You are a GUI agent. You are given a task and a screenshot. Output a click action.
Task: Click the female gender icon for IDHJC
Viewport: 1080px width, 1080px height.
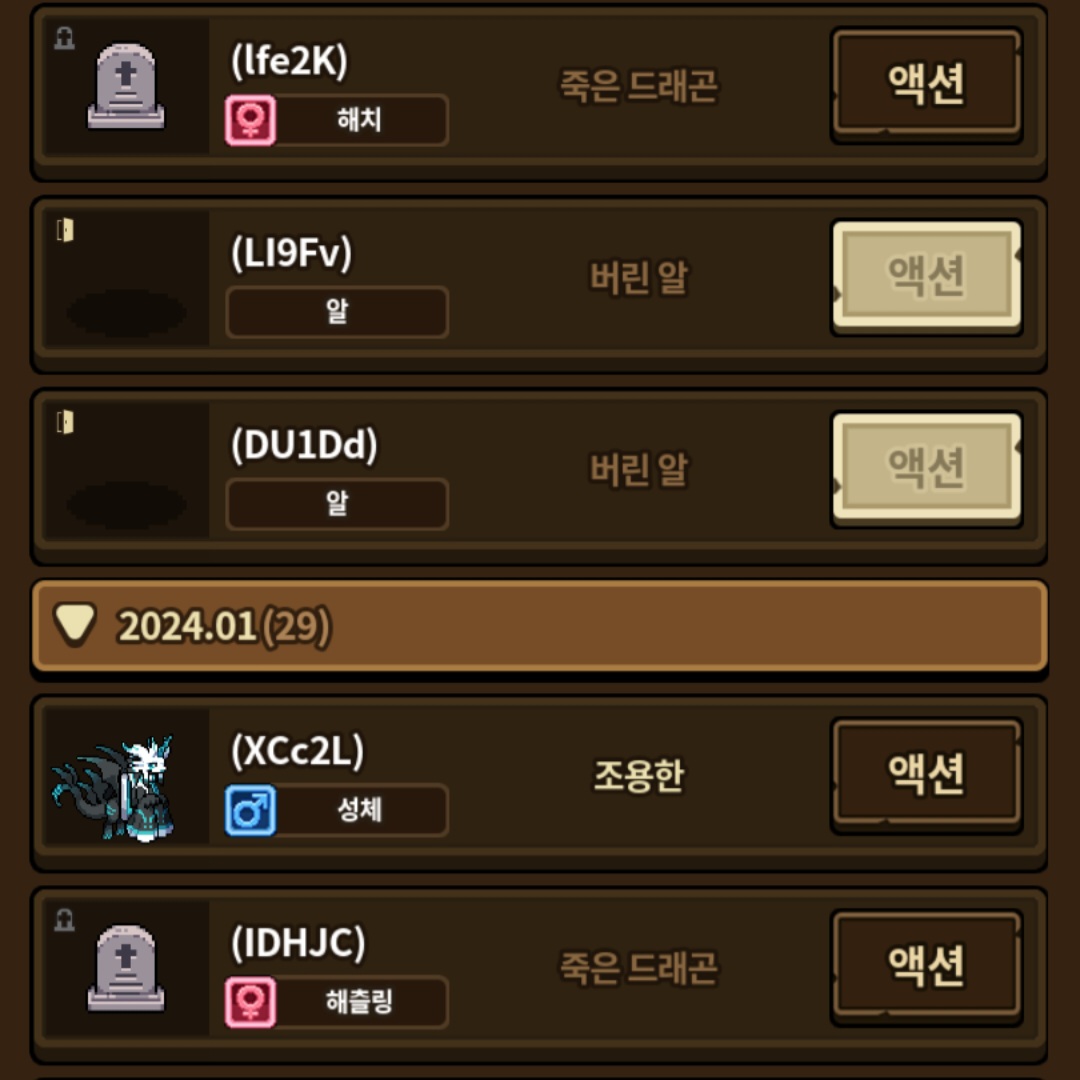tap(251, 1002)
